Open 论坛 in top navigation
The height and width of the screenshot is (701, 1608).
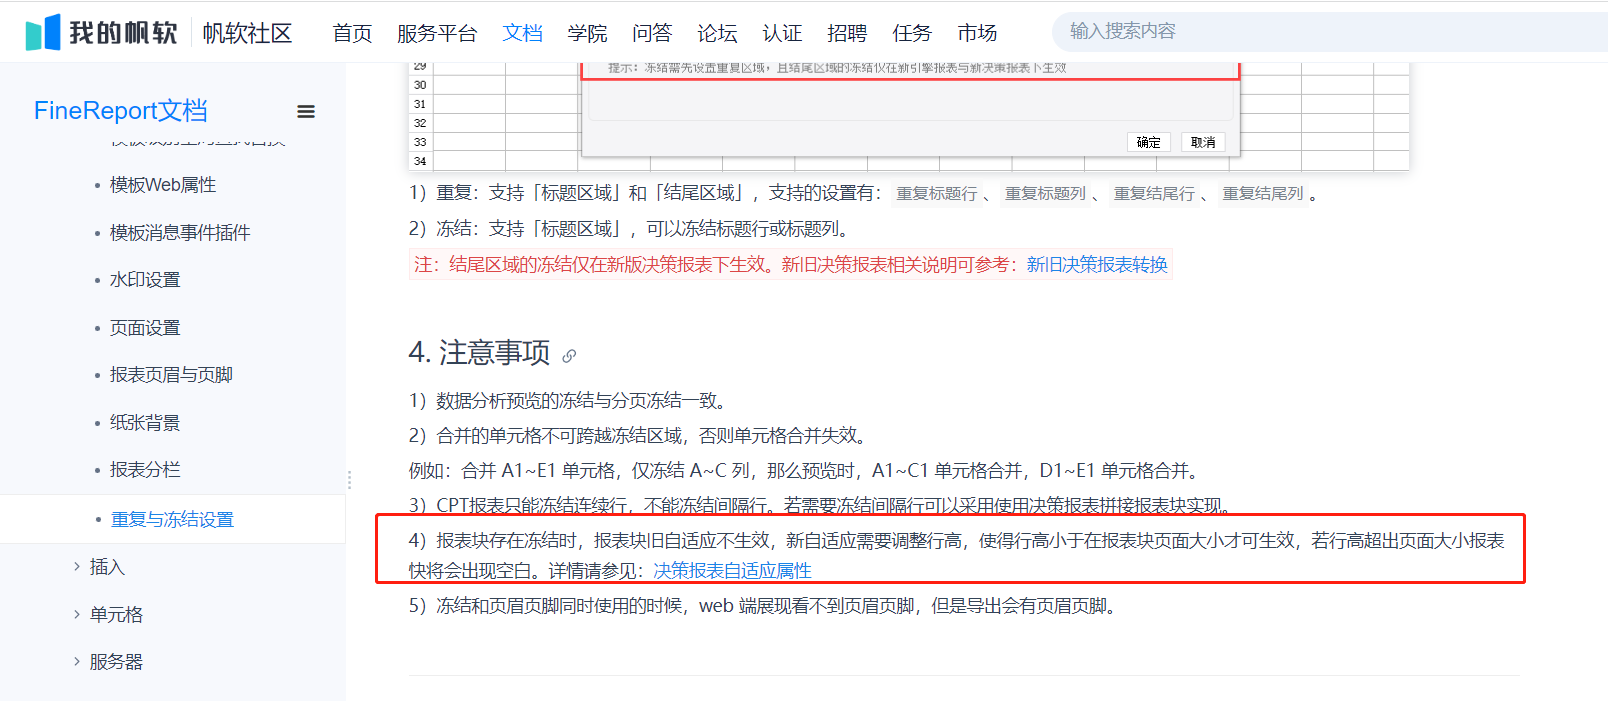[717, 33]
